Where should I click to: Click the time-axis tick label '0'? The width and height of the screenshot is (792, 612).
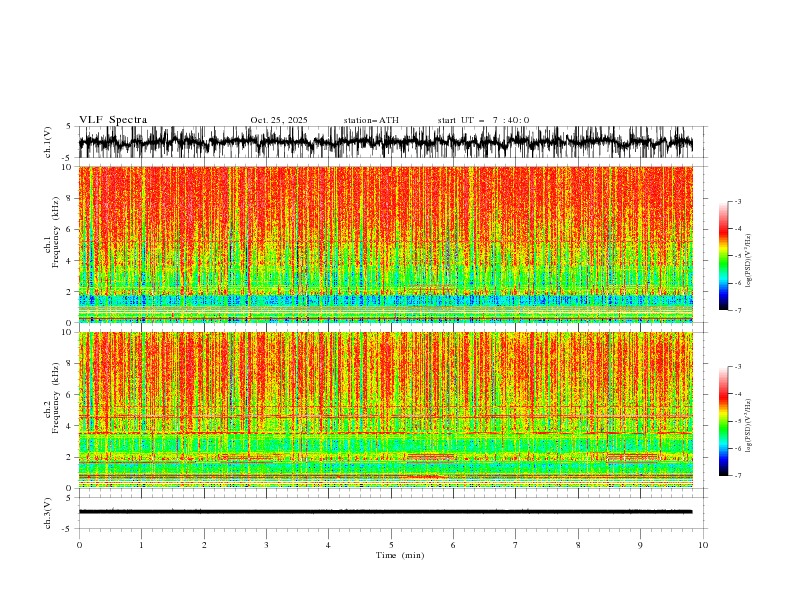point(79,545)
